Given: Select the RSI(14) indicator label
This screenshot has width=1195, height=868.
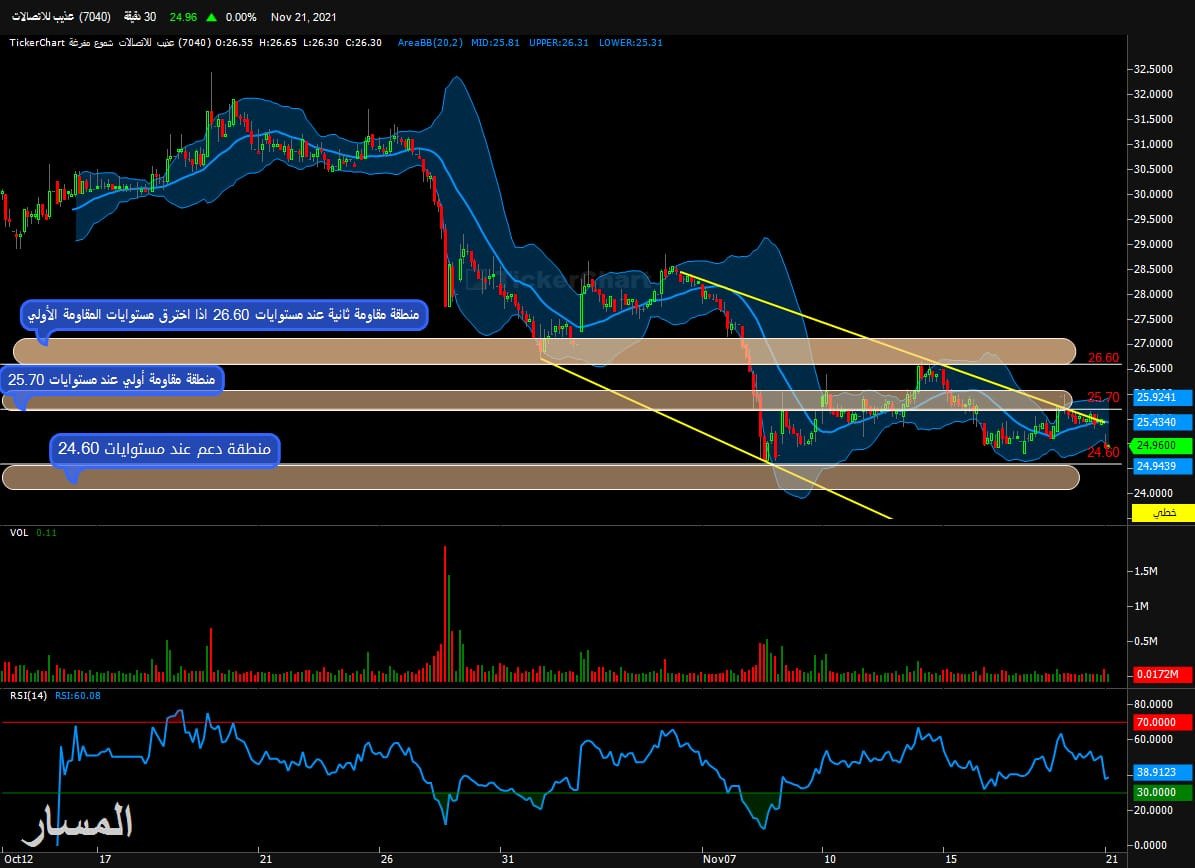Looking at the screenshot, I should (28, 696).
